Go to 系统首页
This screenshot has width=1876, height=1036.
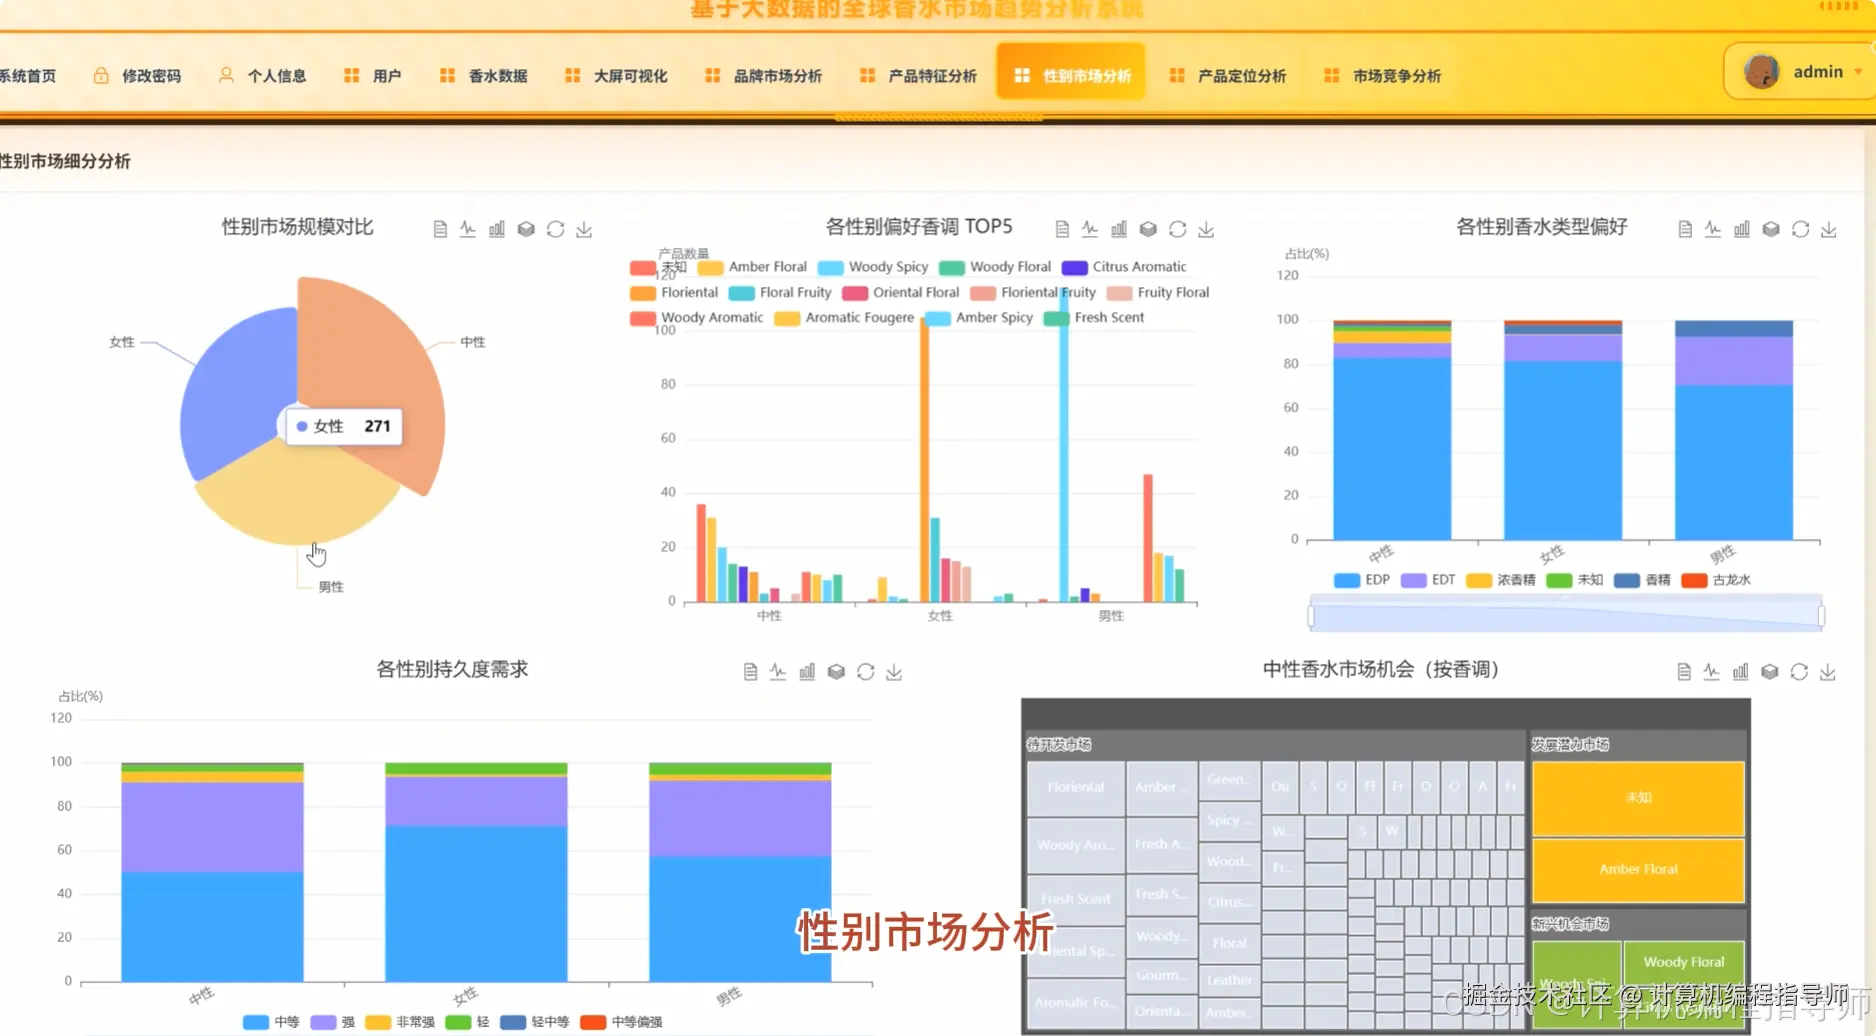pos(30,74)
